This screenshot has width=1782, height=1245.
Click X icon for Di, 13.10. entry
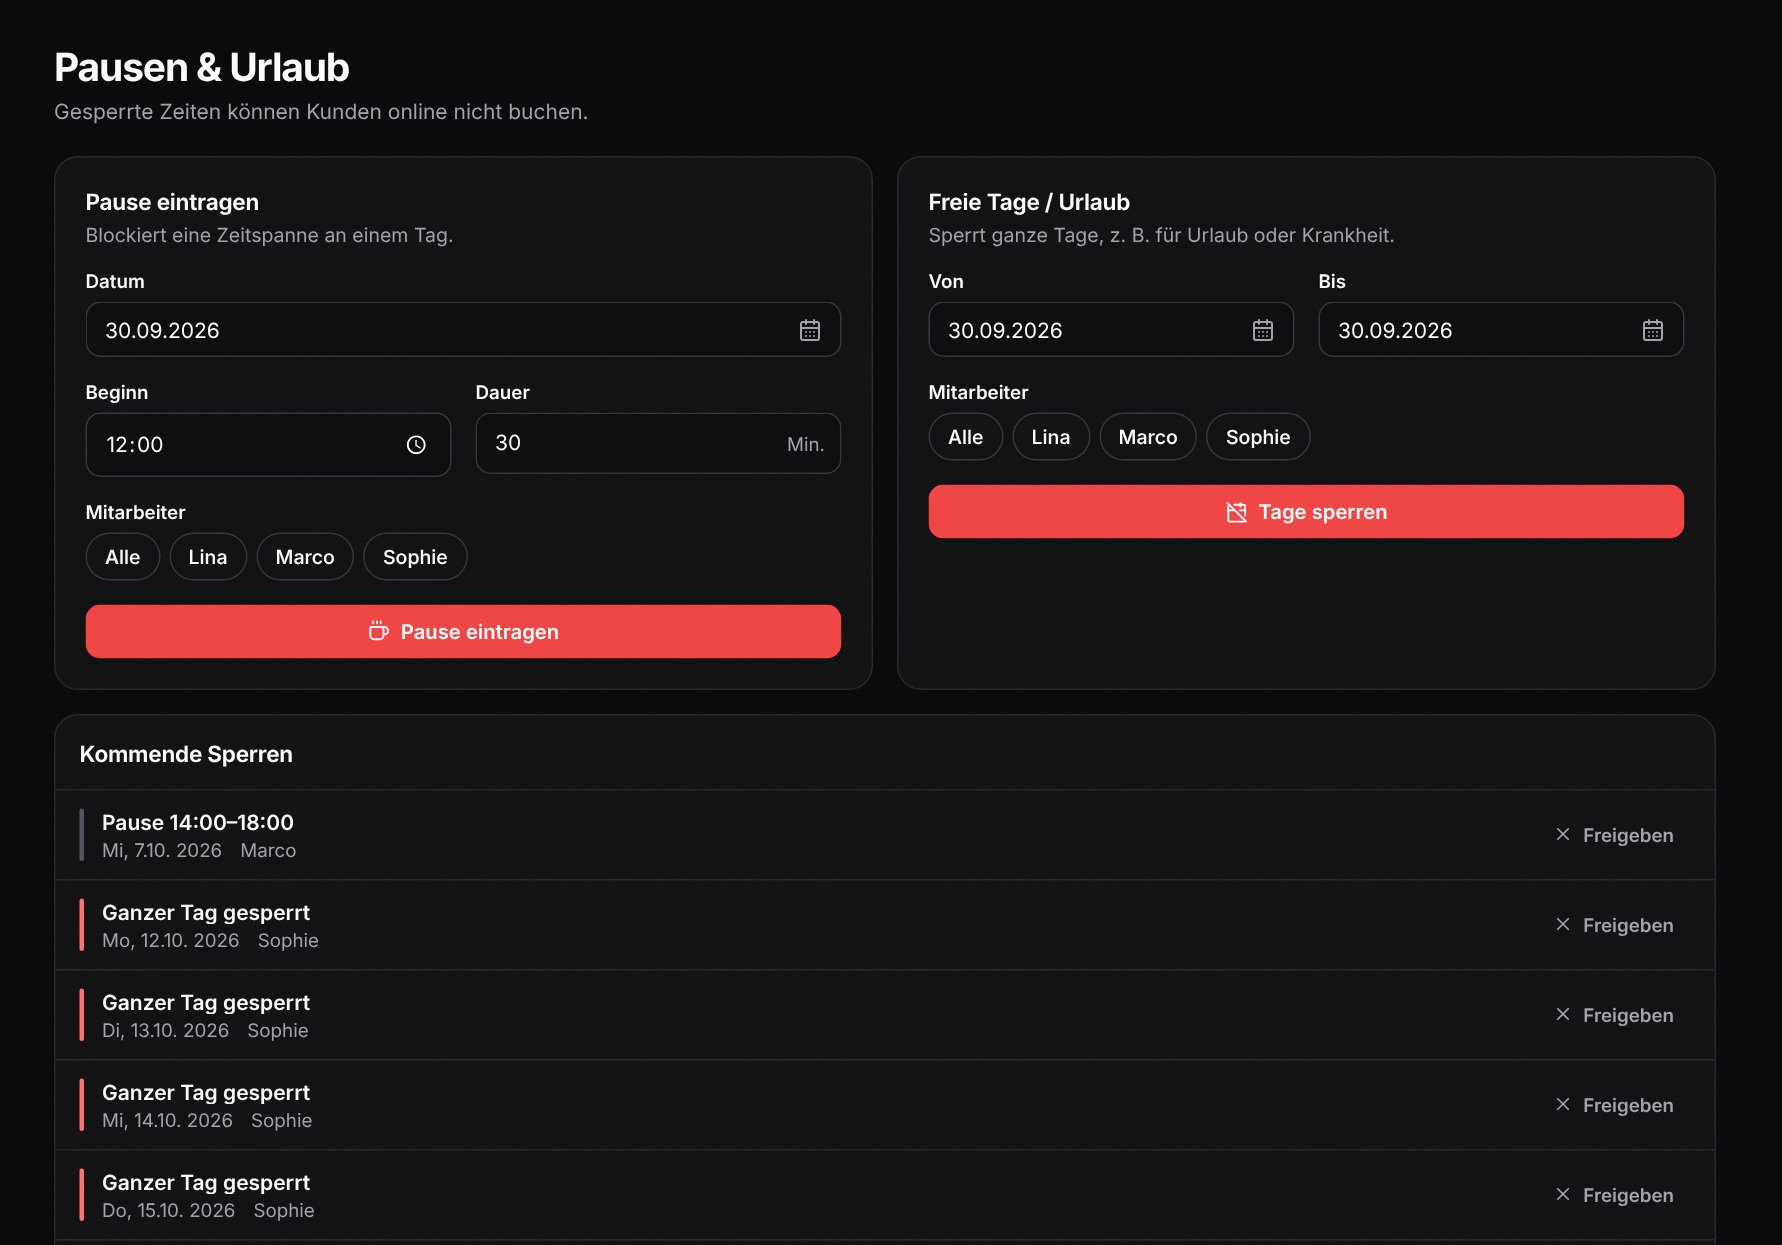coord(1562,1015)
